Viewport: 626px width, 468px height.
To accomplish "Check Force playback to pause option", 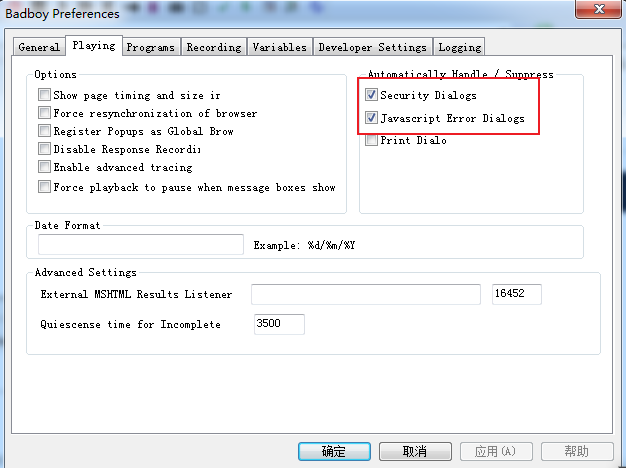I will (x=44, y=186).
